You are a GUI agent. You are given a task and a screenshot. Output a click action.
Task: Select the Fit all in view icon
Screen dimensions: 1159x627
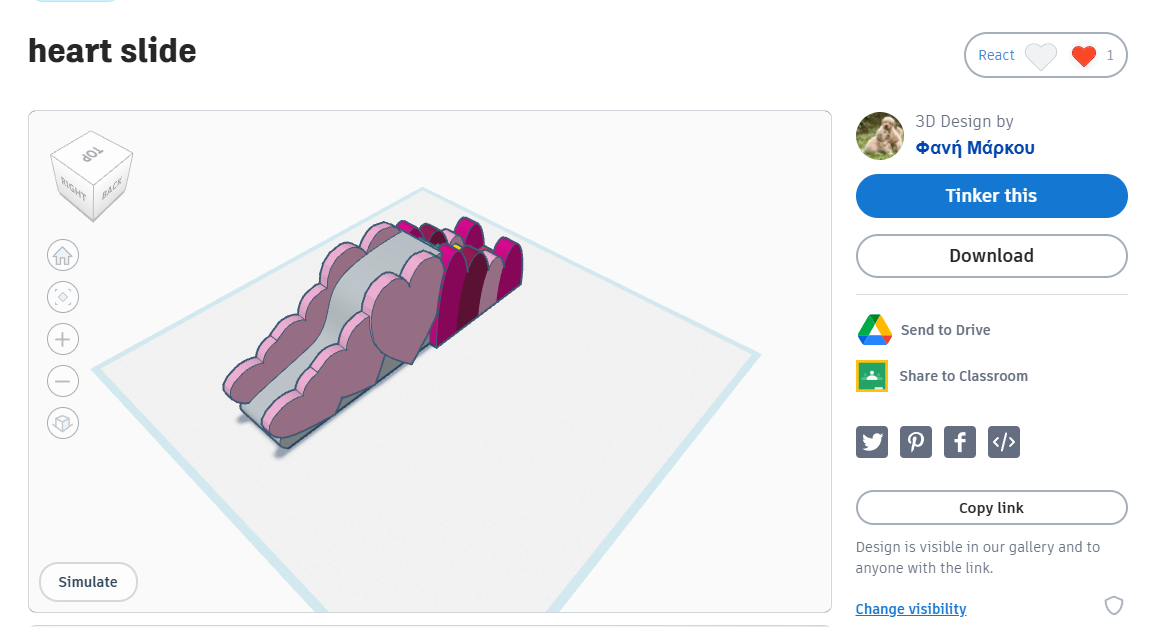[63, 297]
